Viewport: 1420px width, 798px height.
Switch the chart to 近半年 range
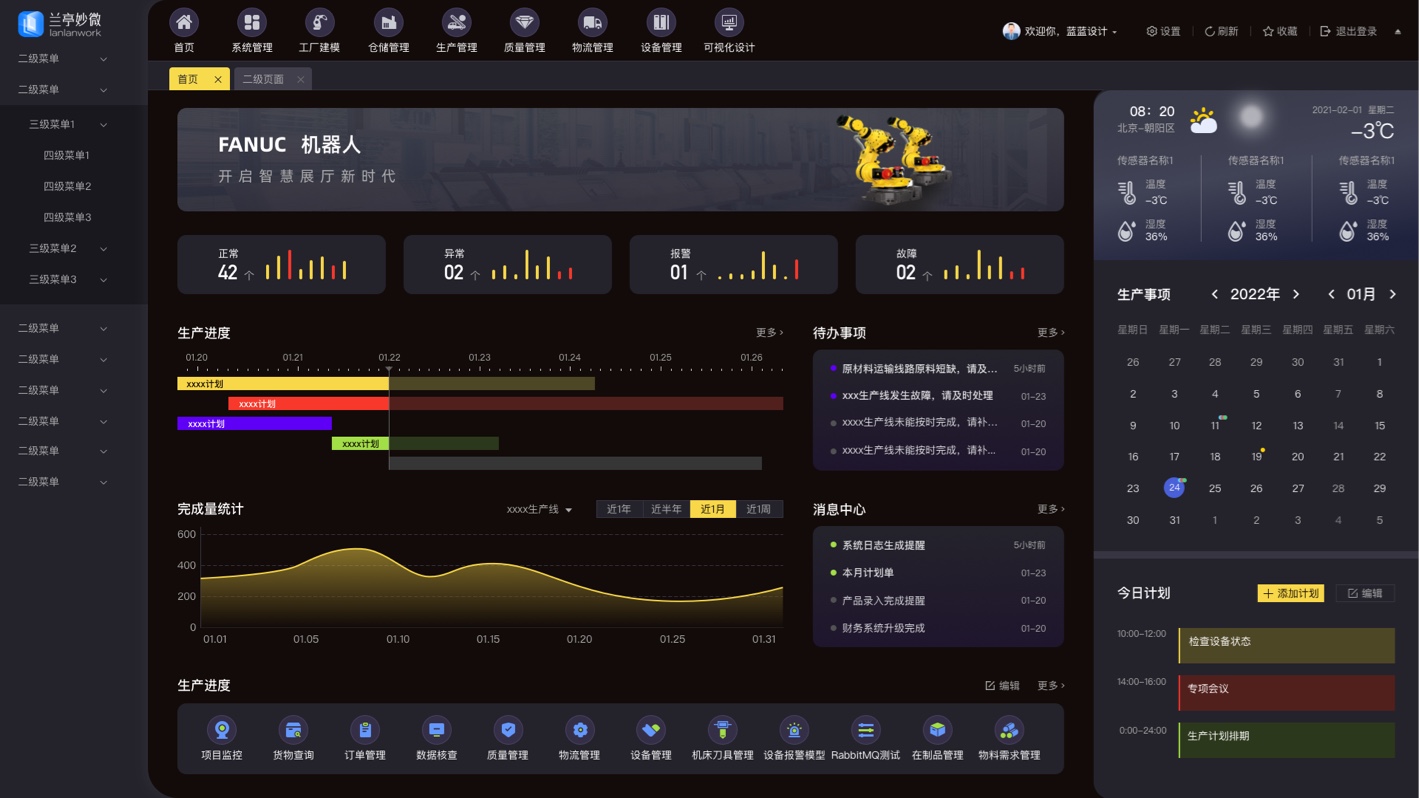coord(666,509)
